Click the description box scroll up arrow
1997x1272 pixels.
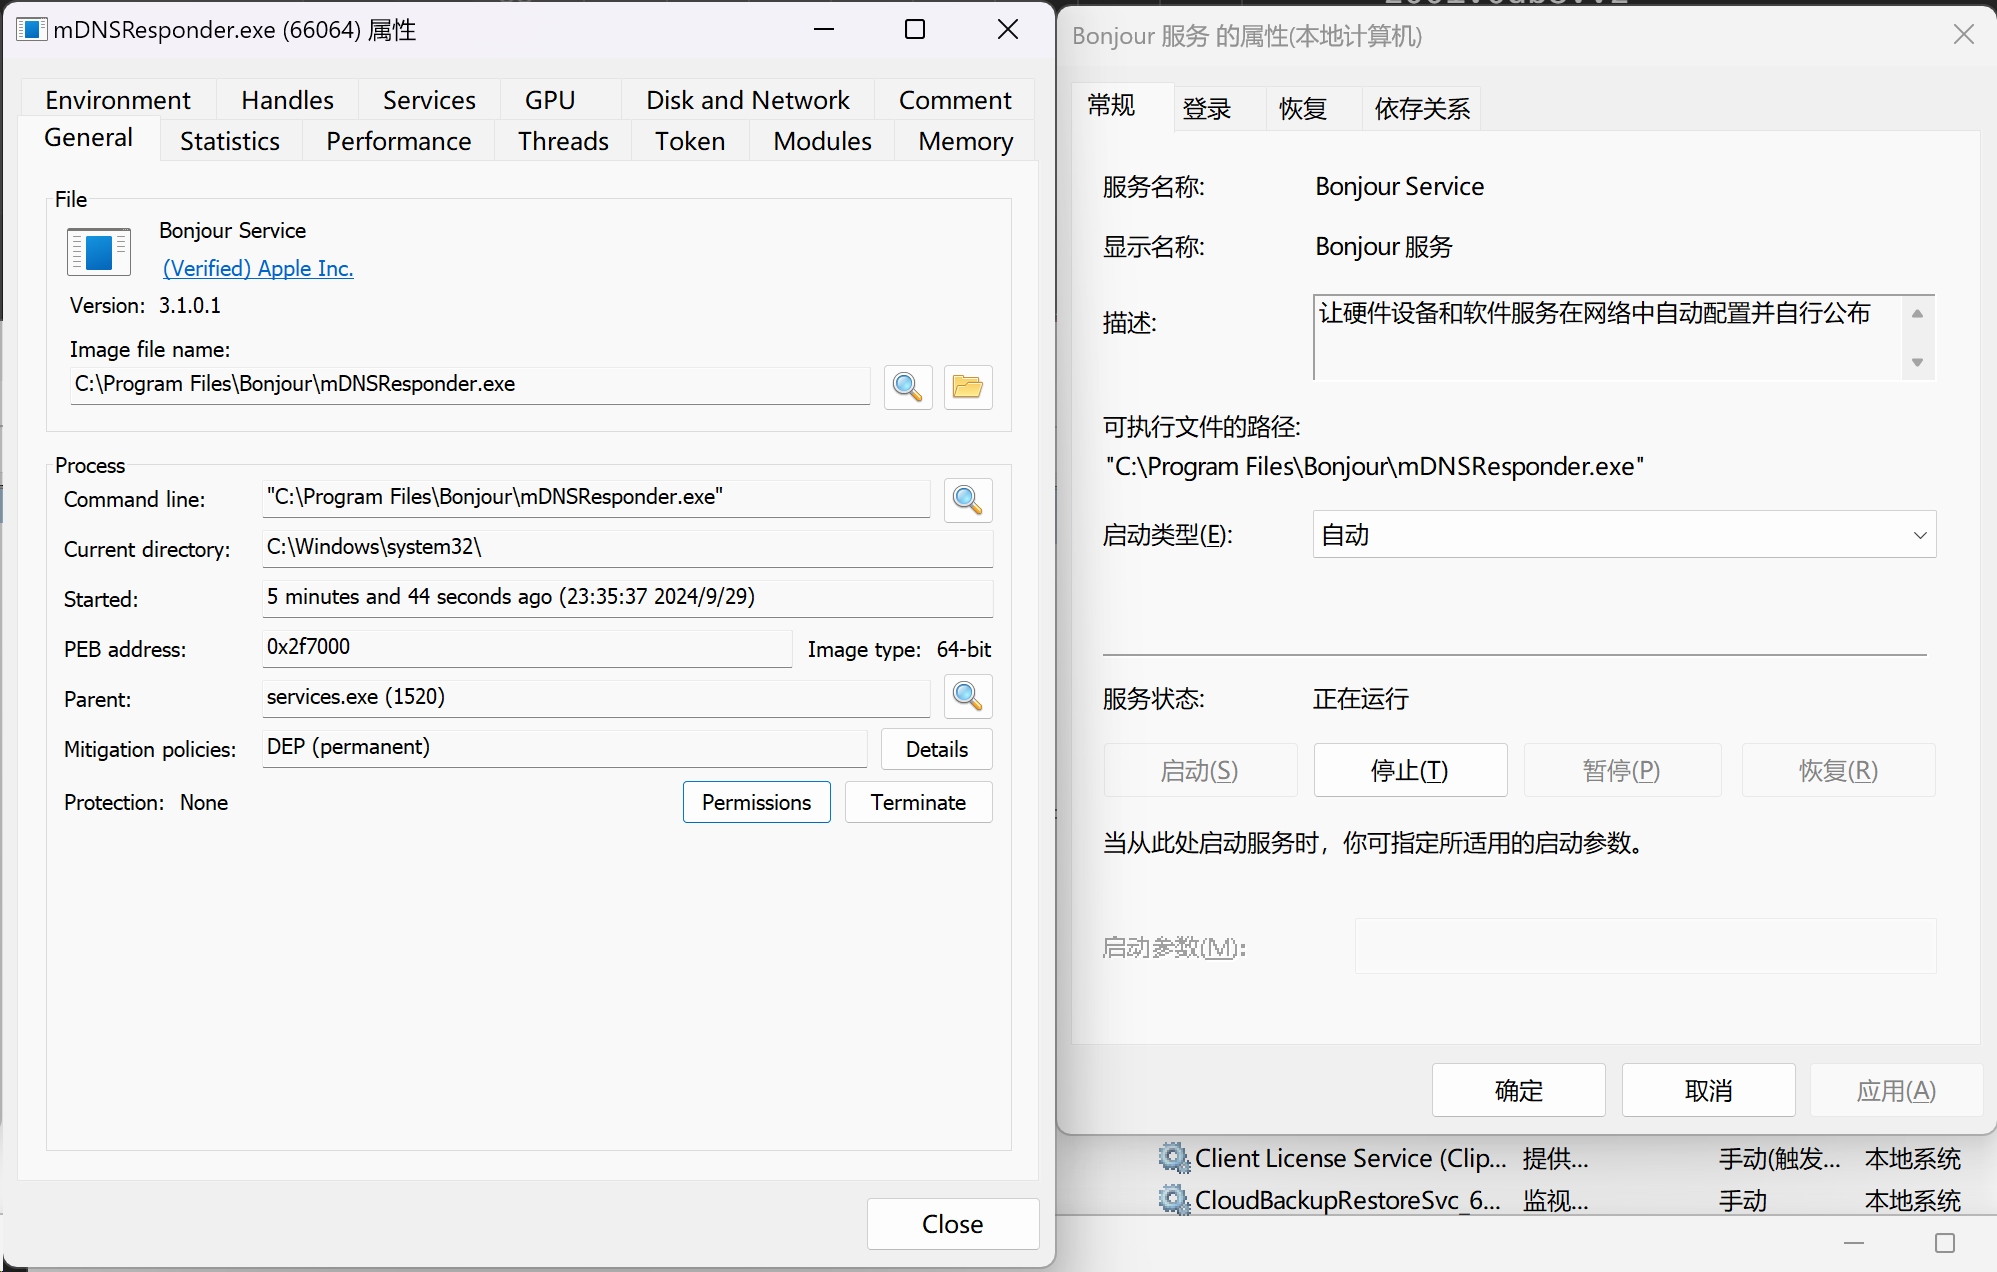[x=1917, y=314]
